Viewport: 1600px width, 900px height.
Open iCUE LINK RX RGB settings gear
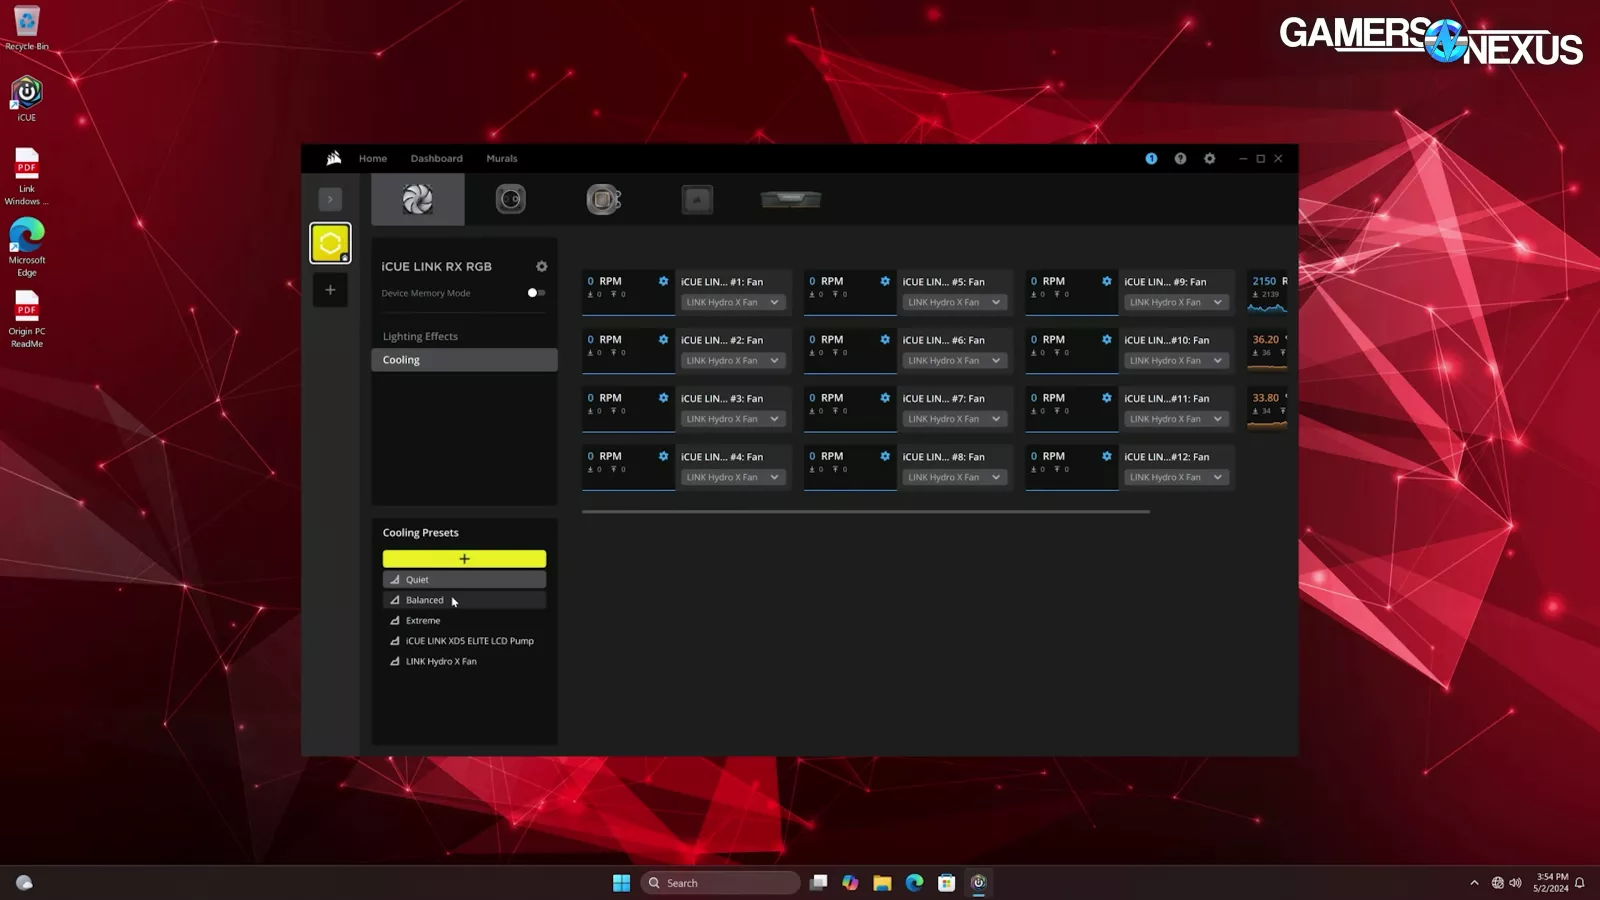pyautogui.click(x=541, y=267)
